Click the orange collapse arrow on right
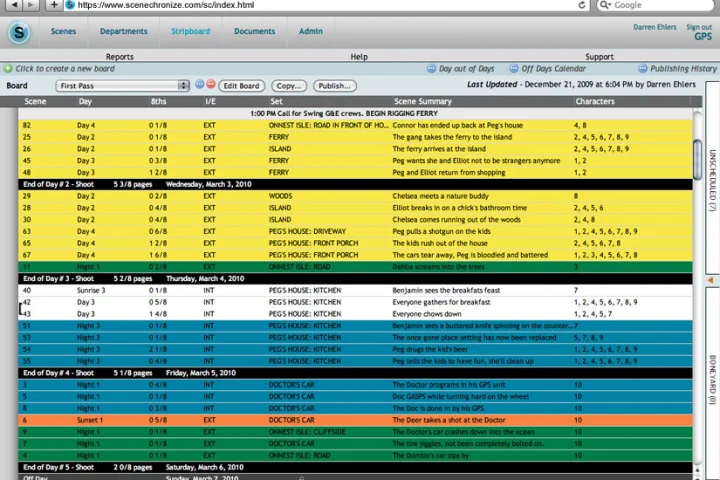Screen dimensions: 720x480 click(x=710, y=280)
